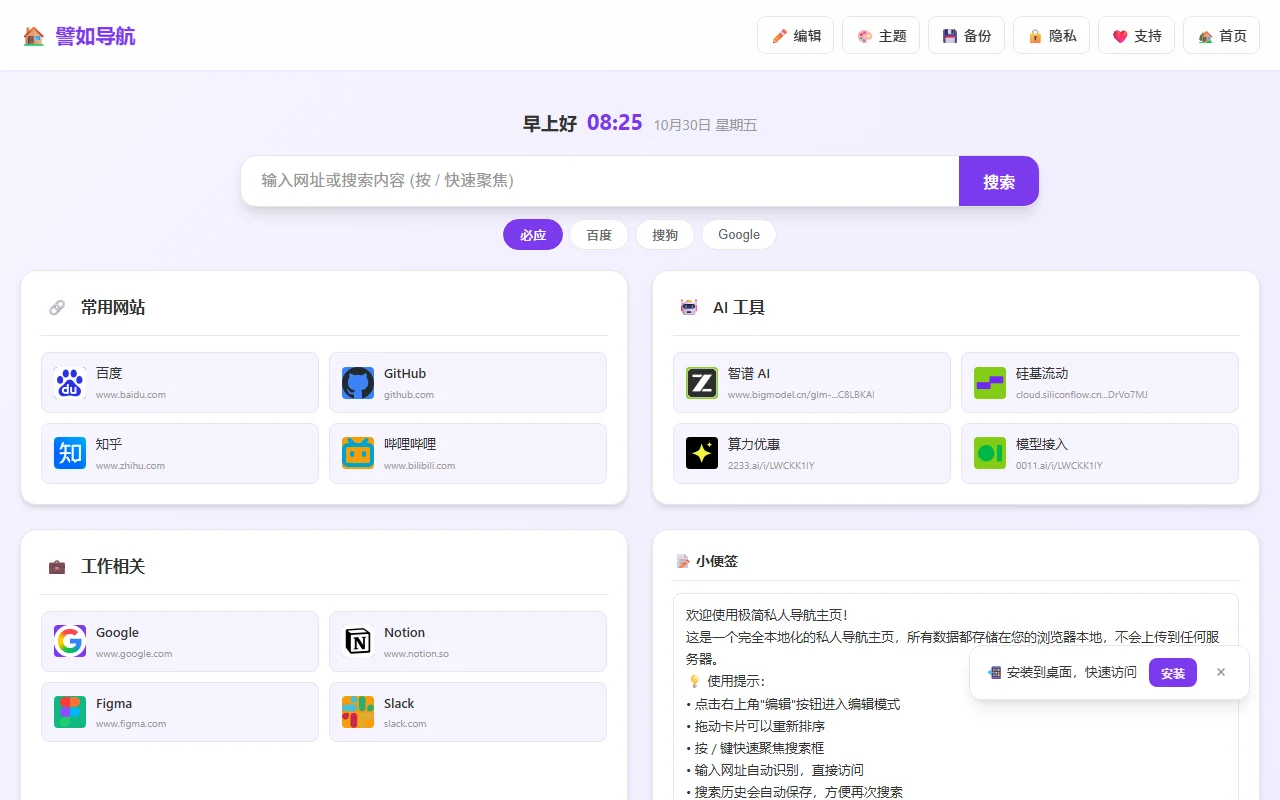Click the Google G logo icon
The image size is (1280, 800).
(70, 641)
